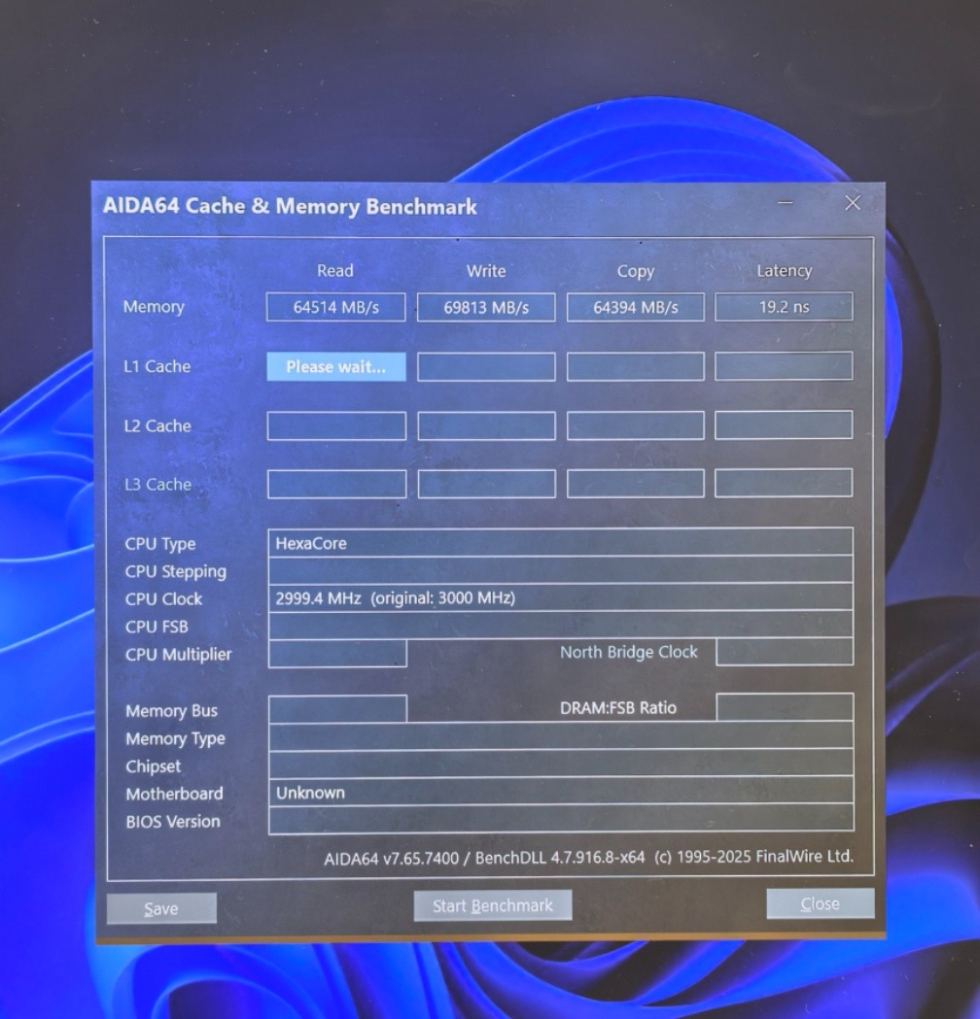
Task: Click the Write column header
Action: click(486, 271)
